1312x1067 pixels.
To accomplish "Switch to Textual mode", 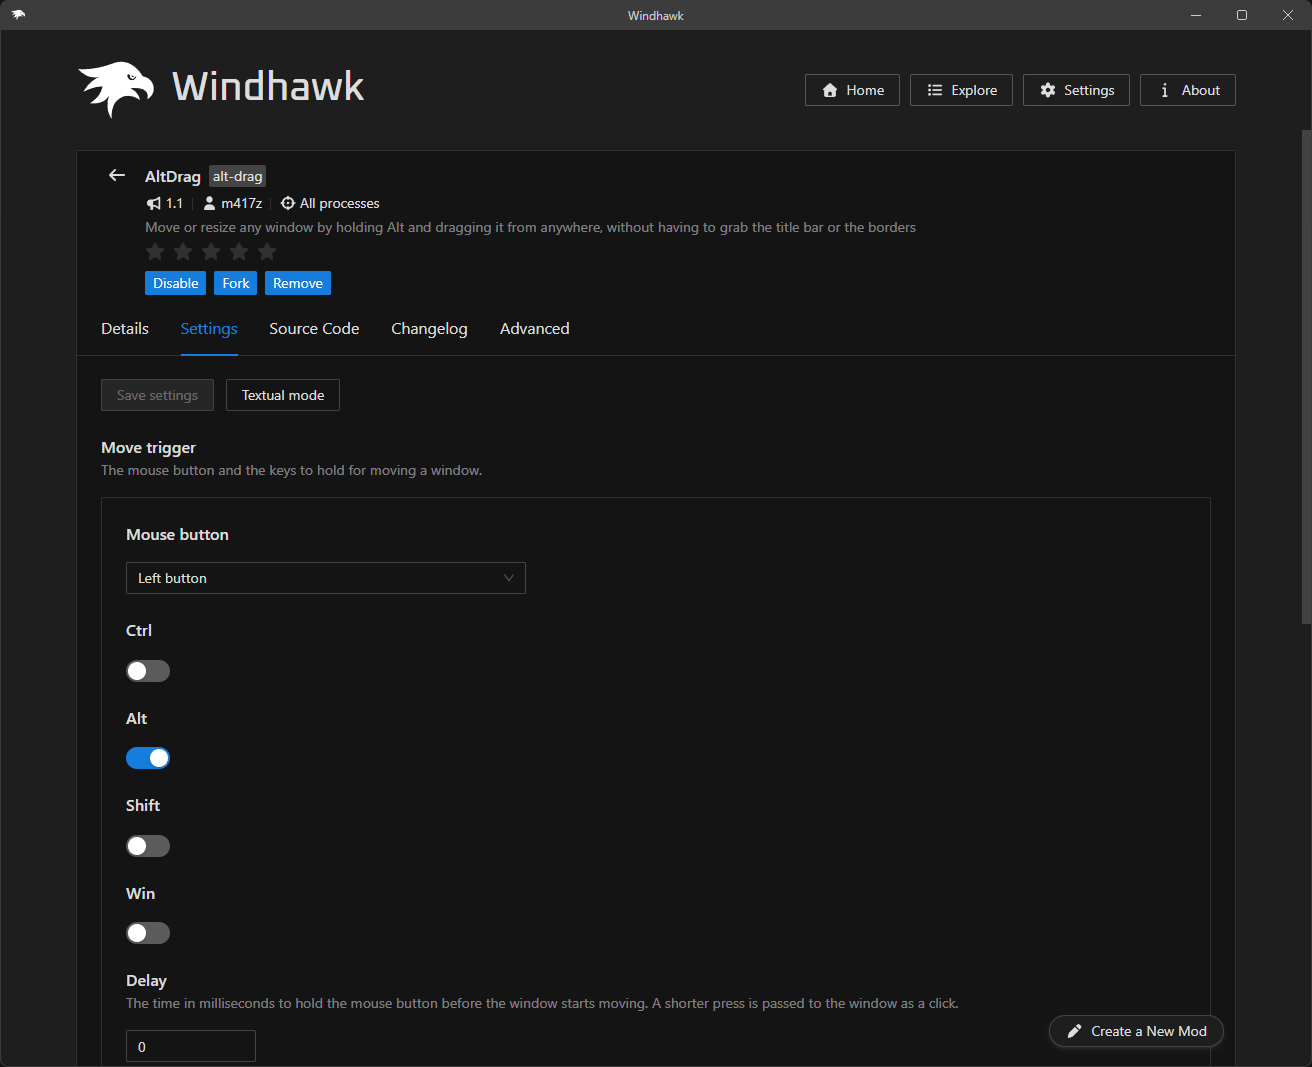I will 283,395.
